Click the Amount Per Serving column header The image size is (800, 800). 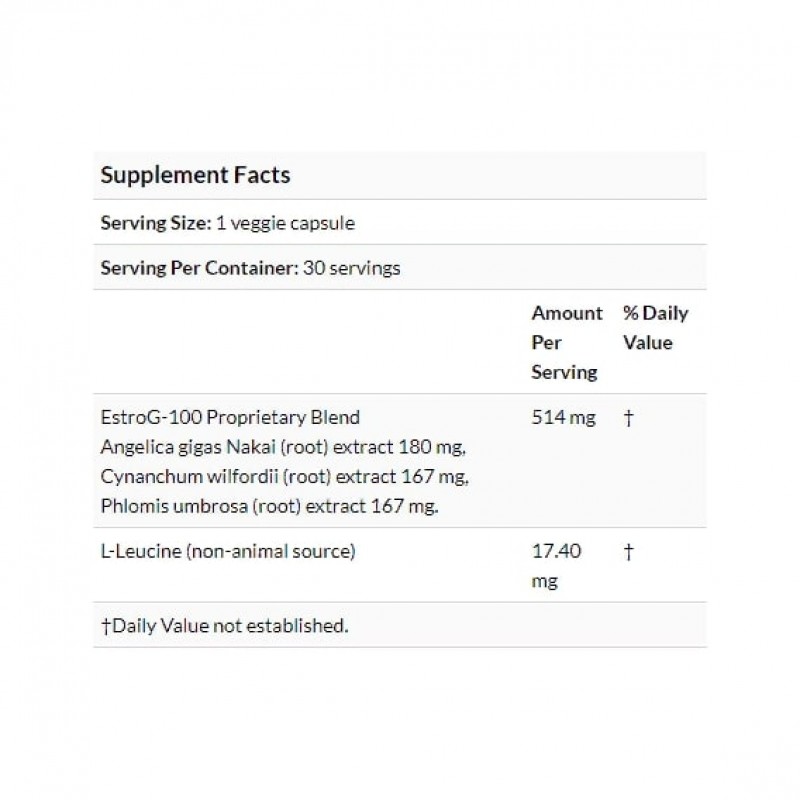pyautogui.click(x=566, y=342)
